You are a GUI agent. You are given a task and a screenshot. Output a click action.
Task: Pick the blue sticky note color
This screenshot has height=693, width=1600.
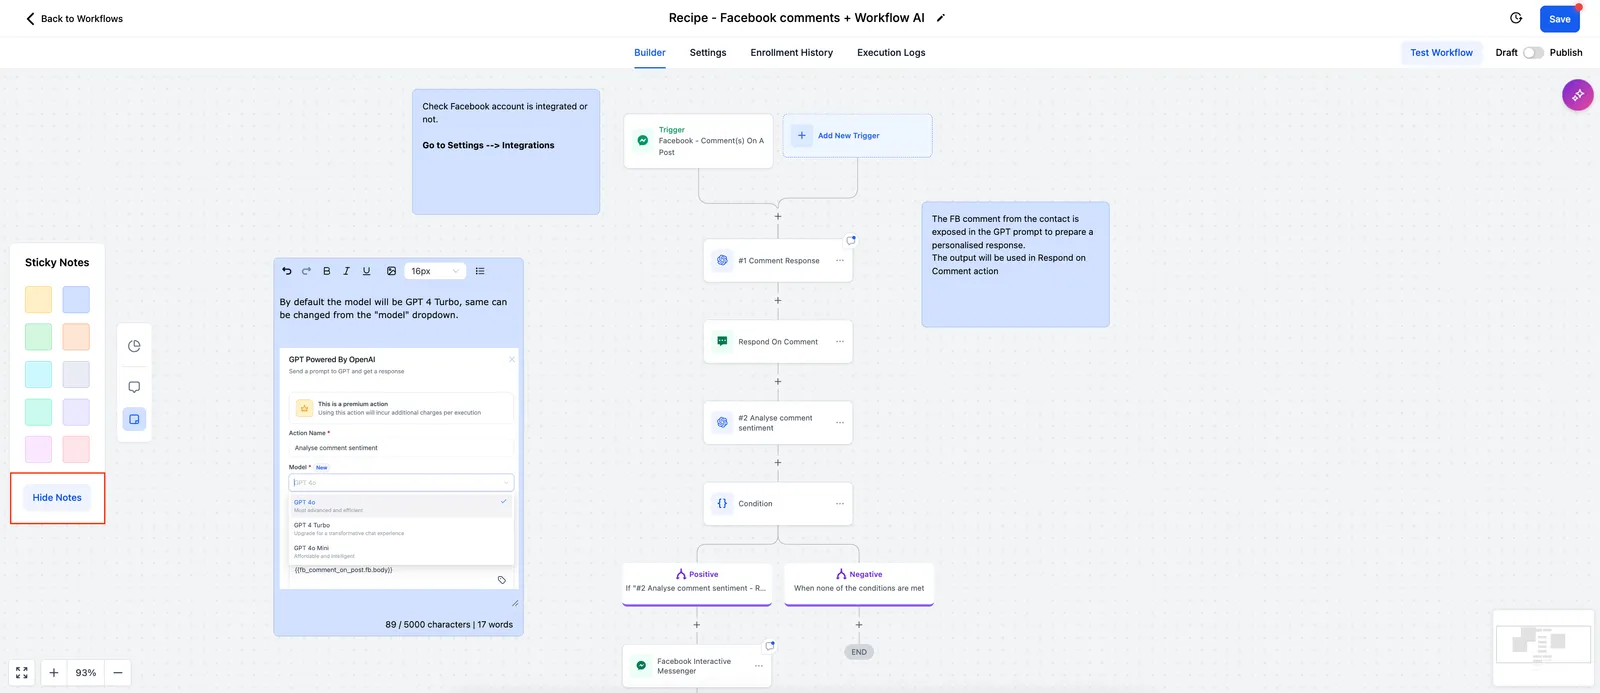76,299
